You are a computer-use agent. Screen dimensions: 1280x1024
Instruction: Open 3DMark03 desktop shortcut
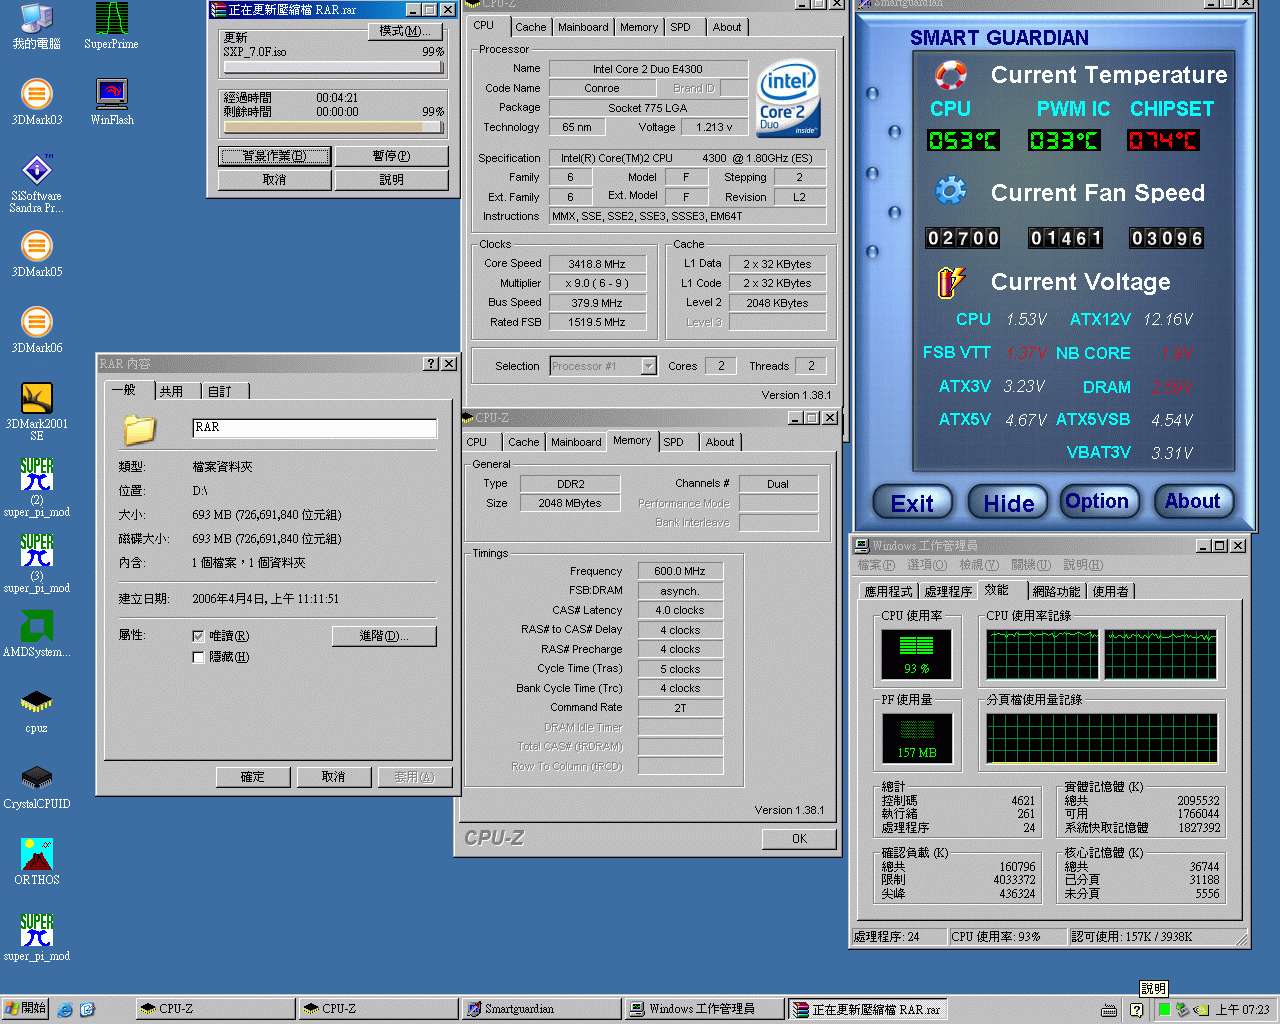36,102
